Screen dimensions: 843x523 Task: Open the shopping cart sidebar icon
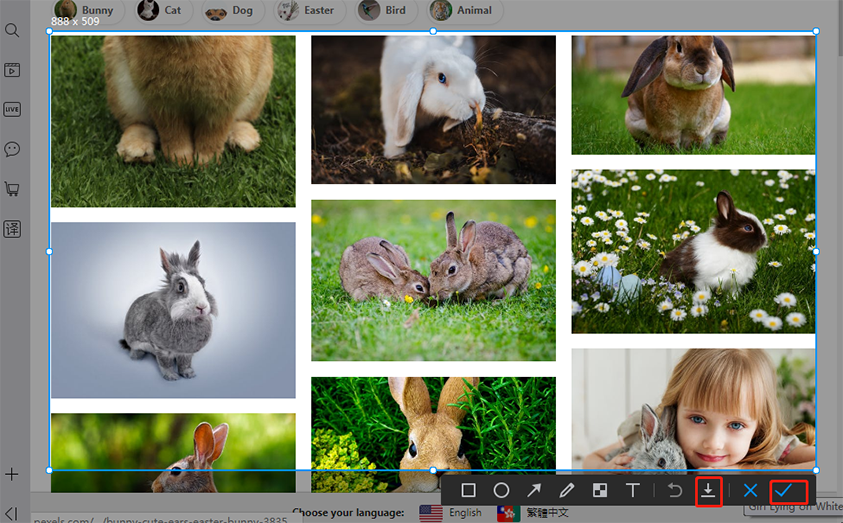(12, 189)
